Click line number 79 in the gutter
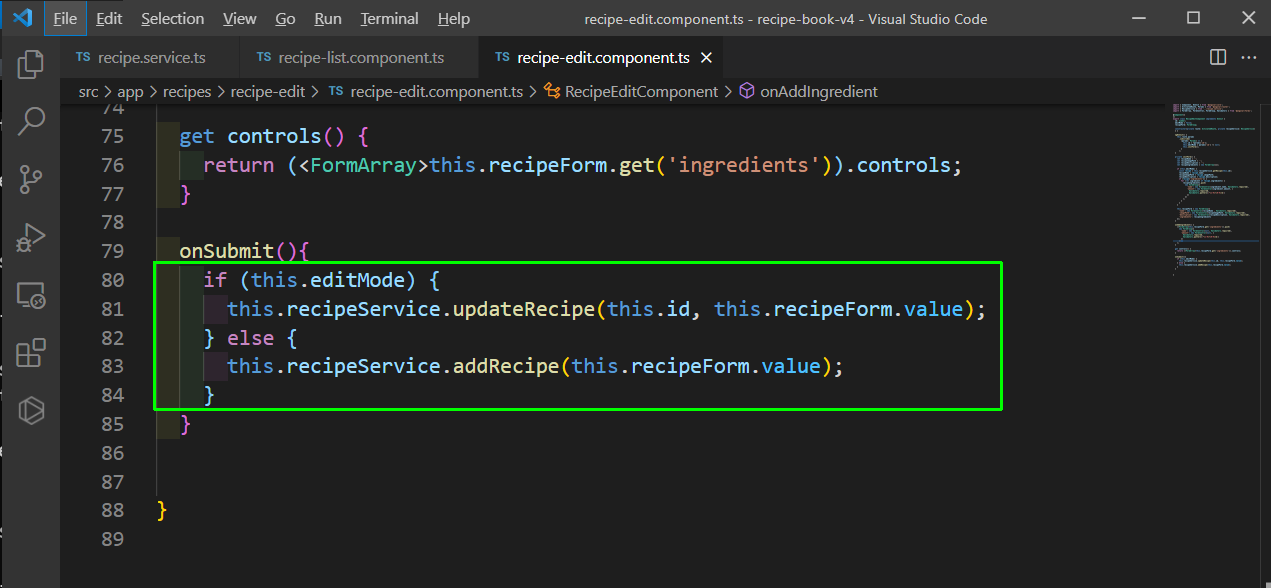The width and height of the screenshot is (1271, 588). pos(113,251)
